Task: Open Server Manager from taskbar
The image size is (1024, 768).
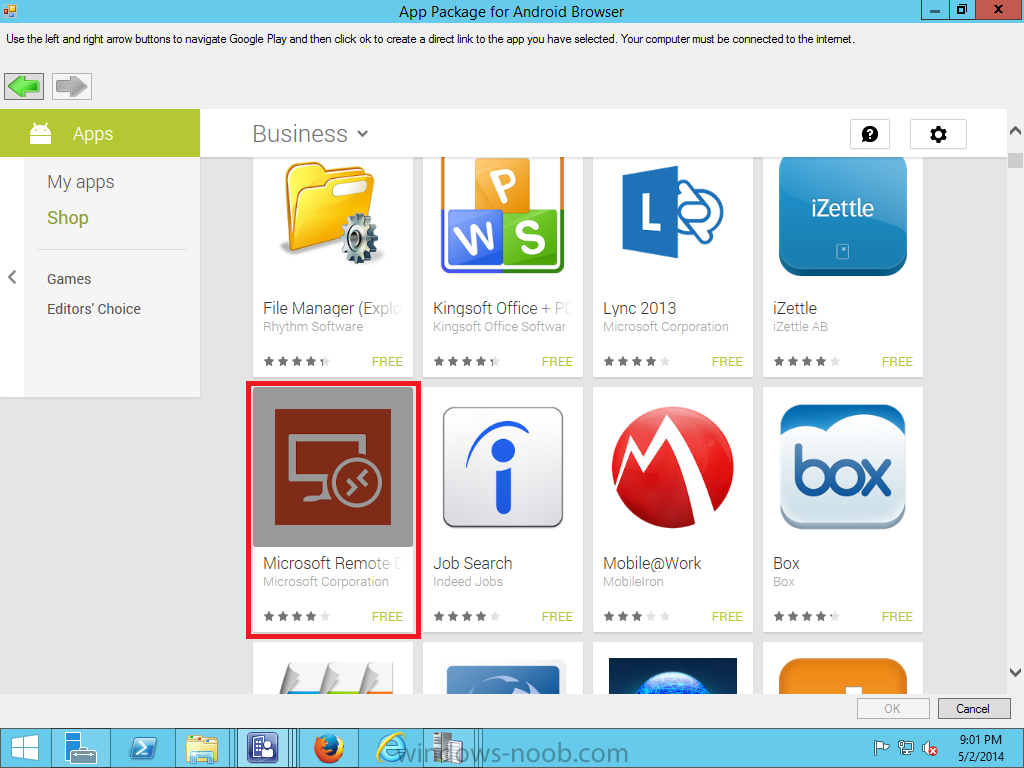Action: (x=81, y=748)
